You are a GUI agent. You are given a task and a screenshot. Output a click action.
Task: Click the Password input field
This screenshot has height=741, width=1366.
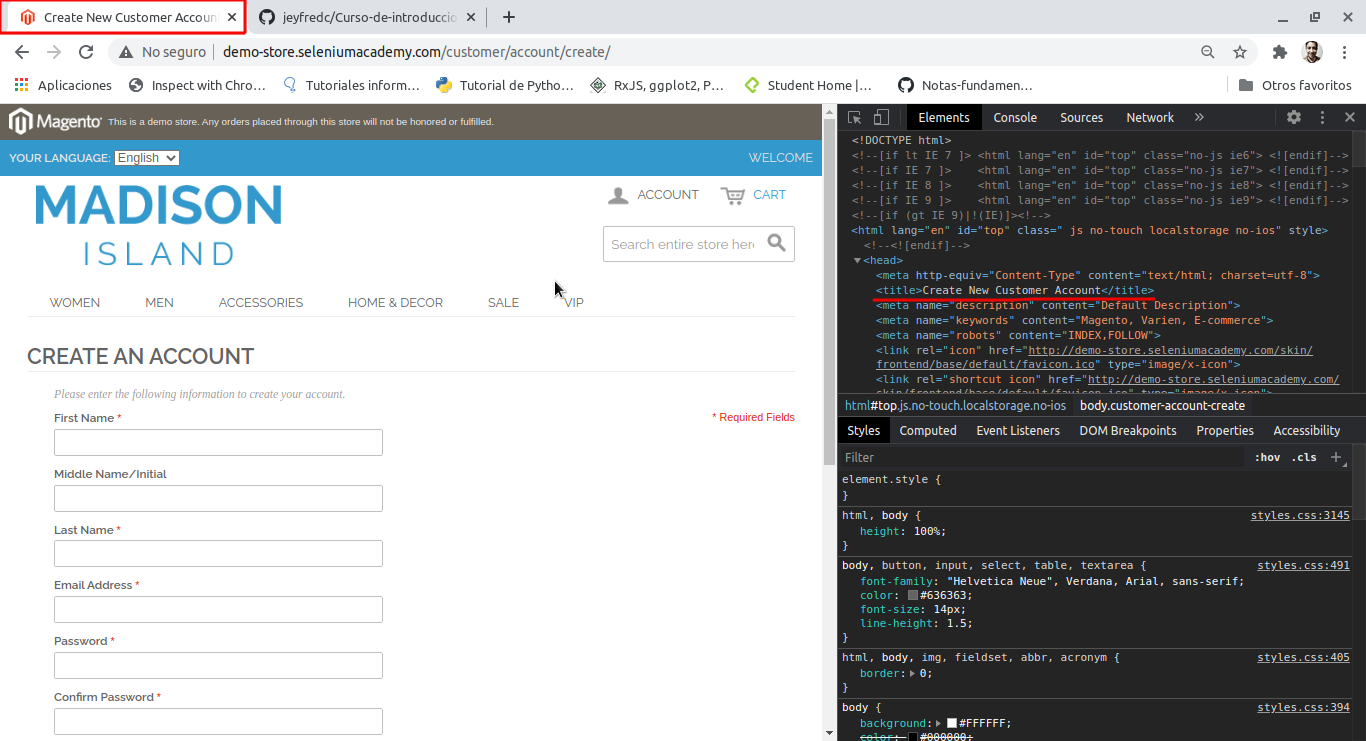[218, 665]
